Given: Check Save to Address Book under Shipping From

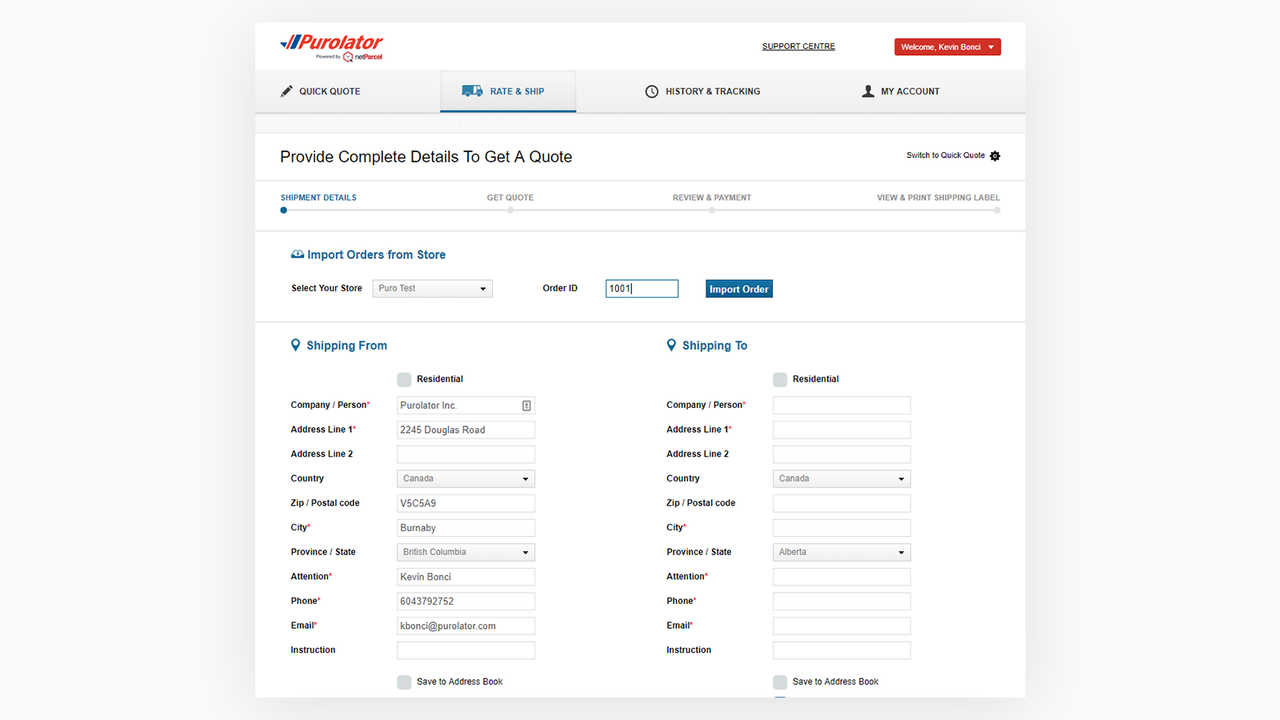Looking at the screenshot, I should pos(404,682).
